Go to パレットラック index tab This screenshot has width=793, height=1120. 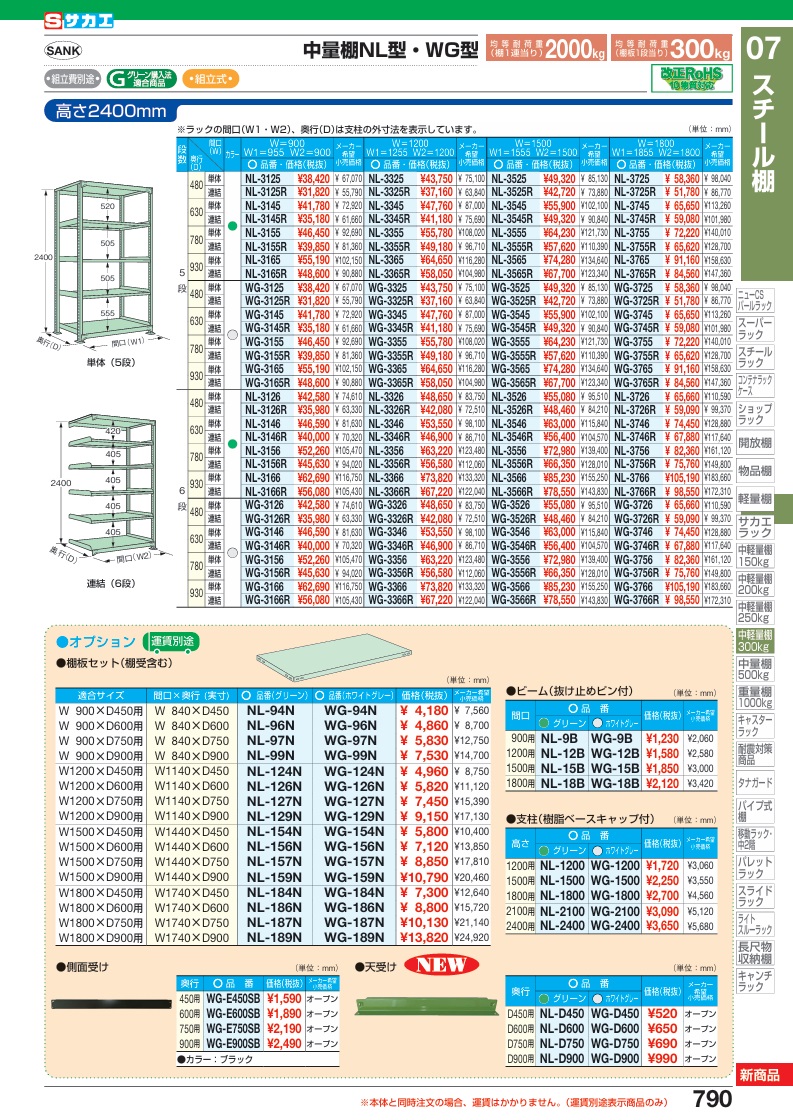pos(754,867)
